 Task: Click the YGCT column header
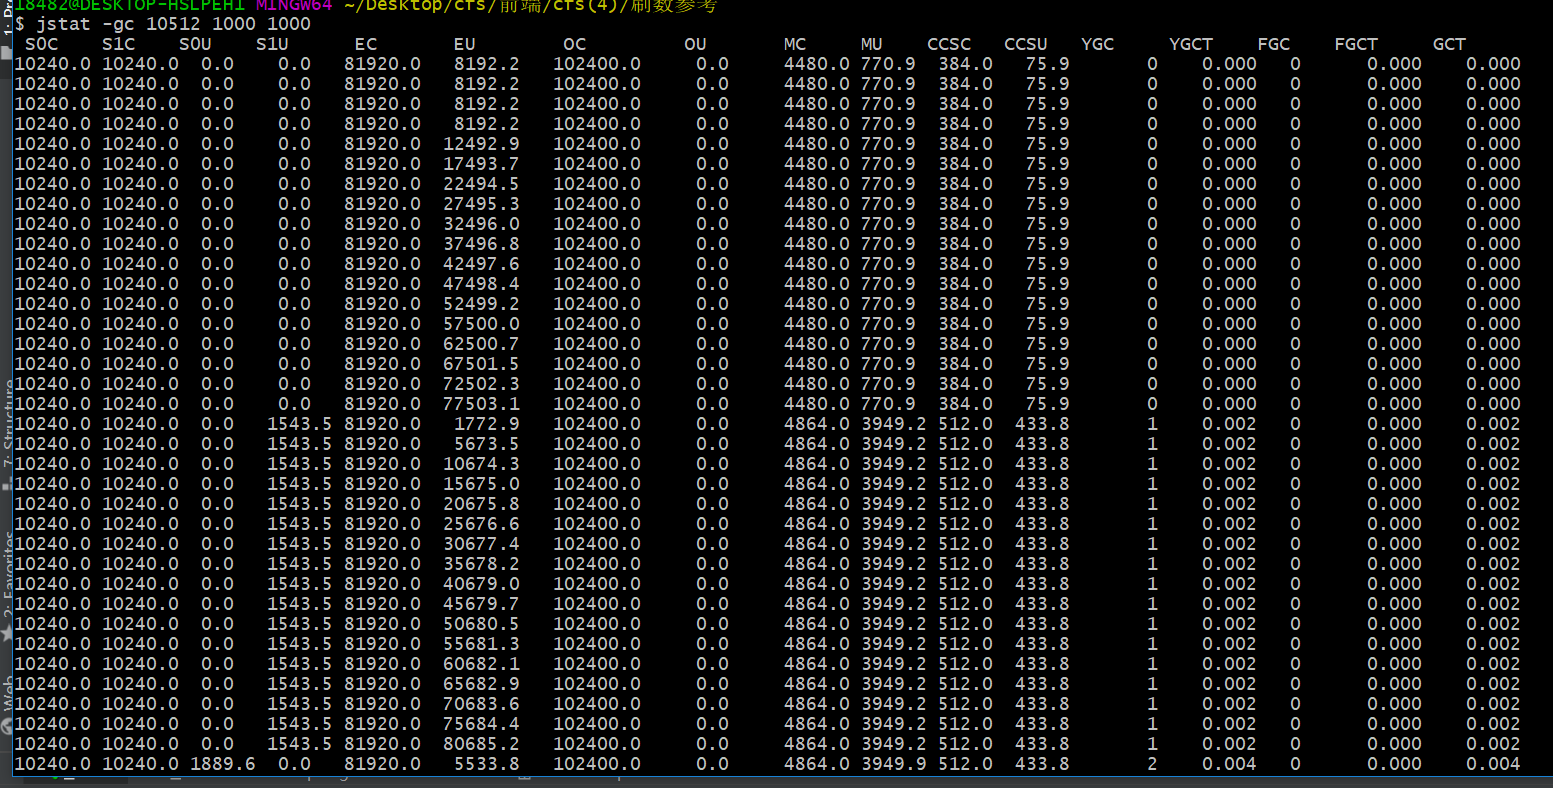1191,44
